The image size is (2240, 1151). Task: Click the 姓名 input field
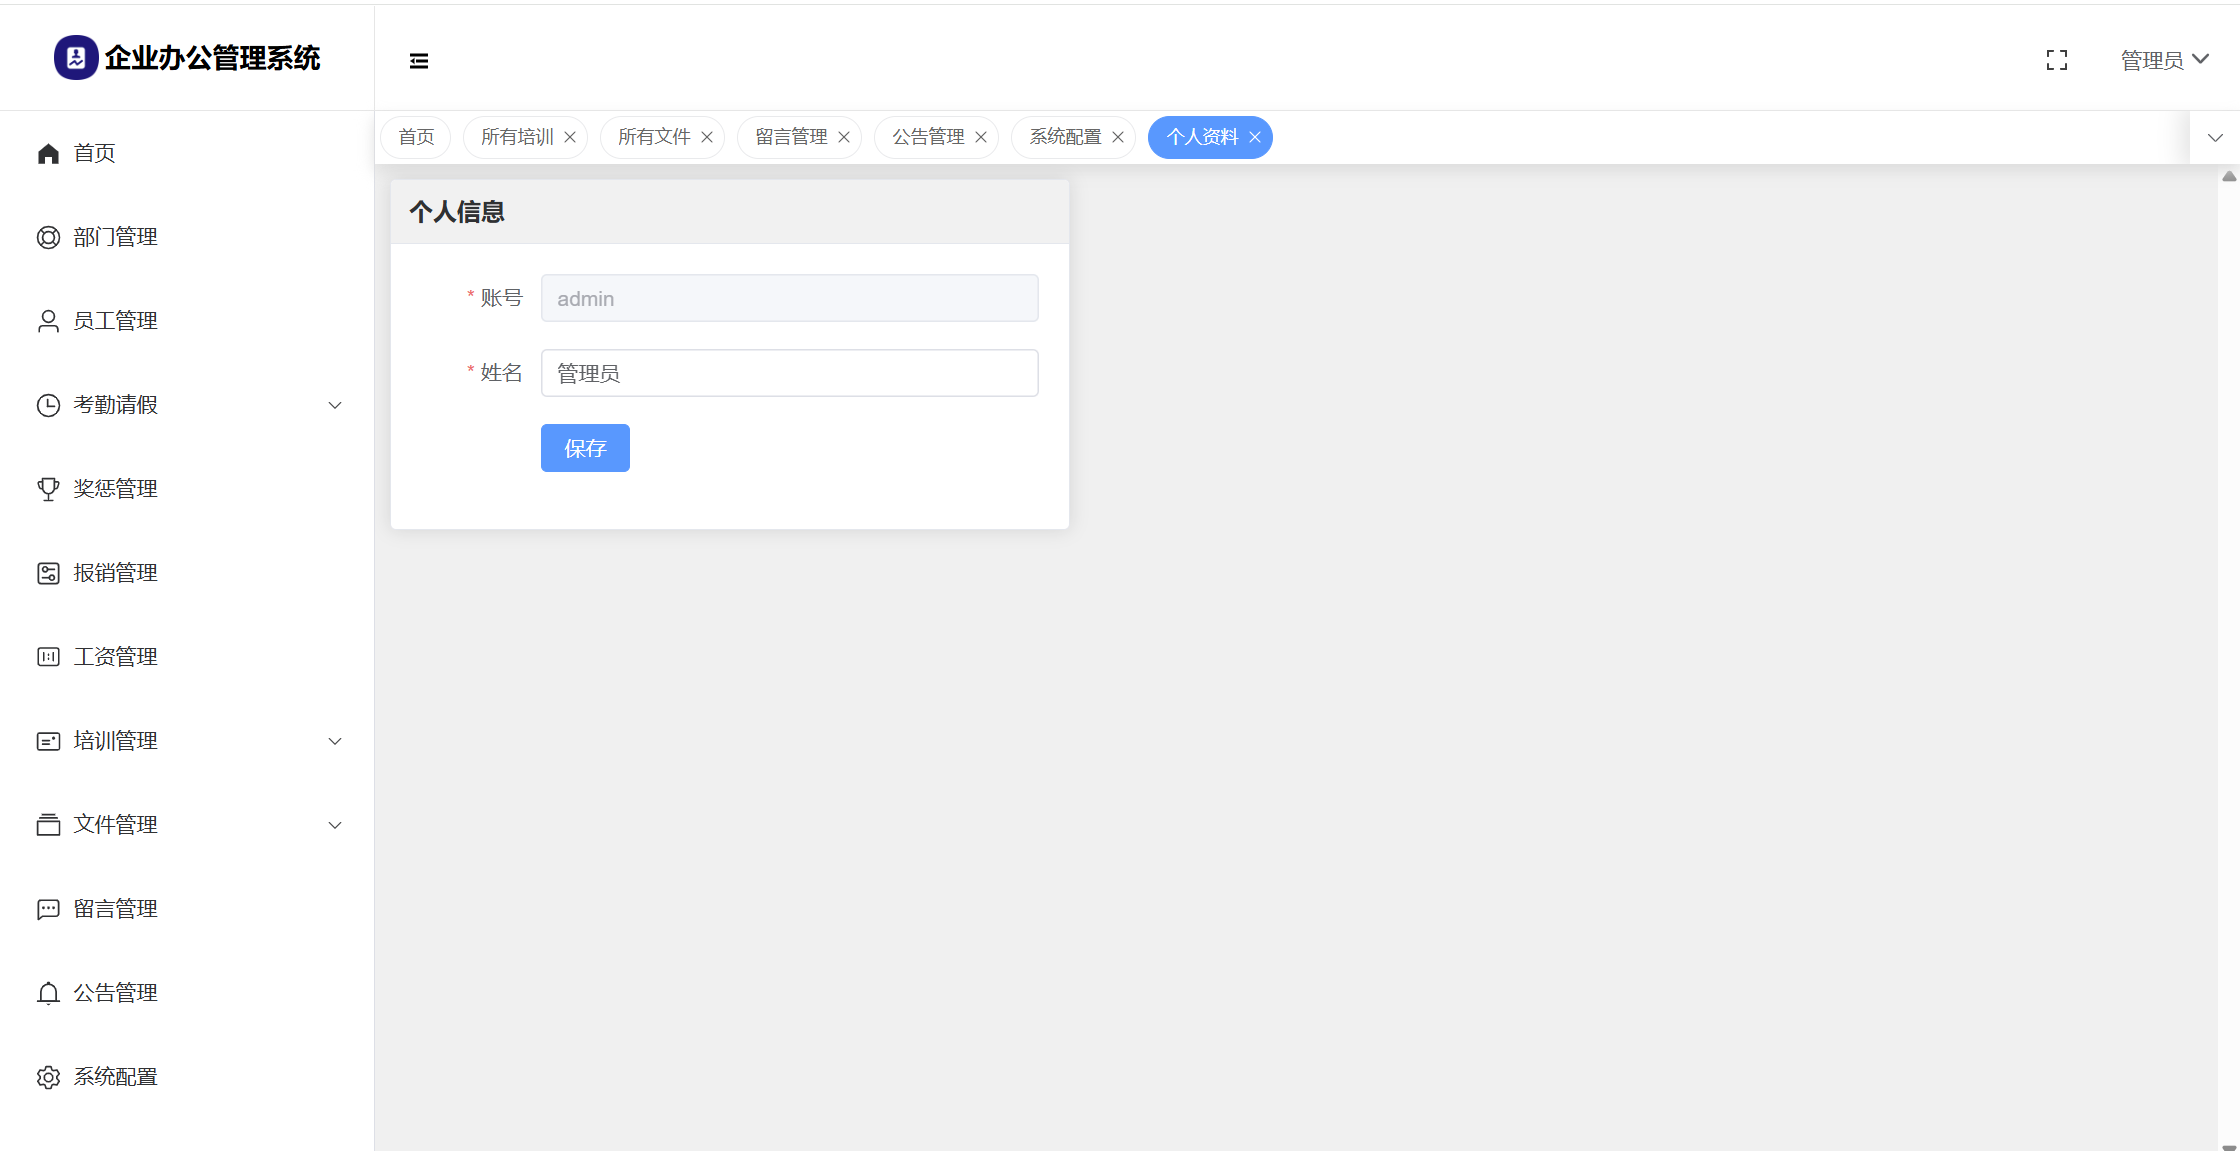click(x=789, y=373)
